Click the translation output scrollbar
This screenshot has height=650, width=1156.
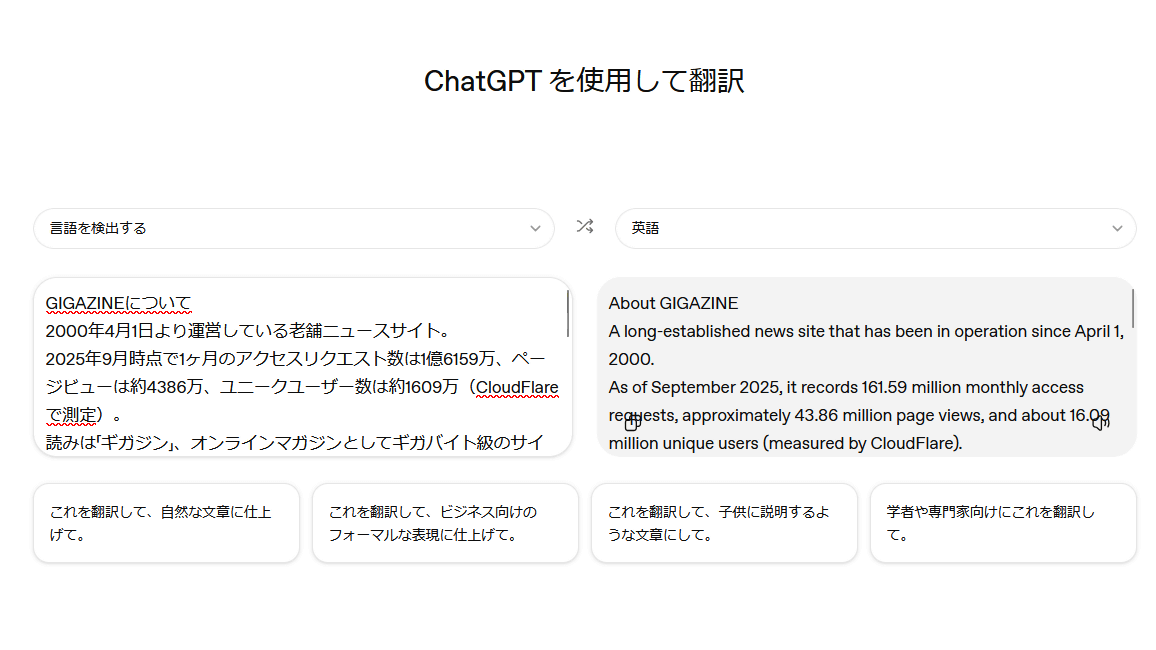click(1132, 308)
